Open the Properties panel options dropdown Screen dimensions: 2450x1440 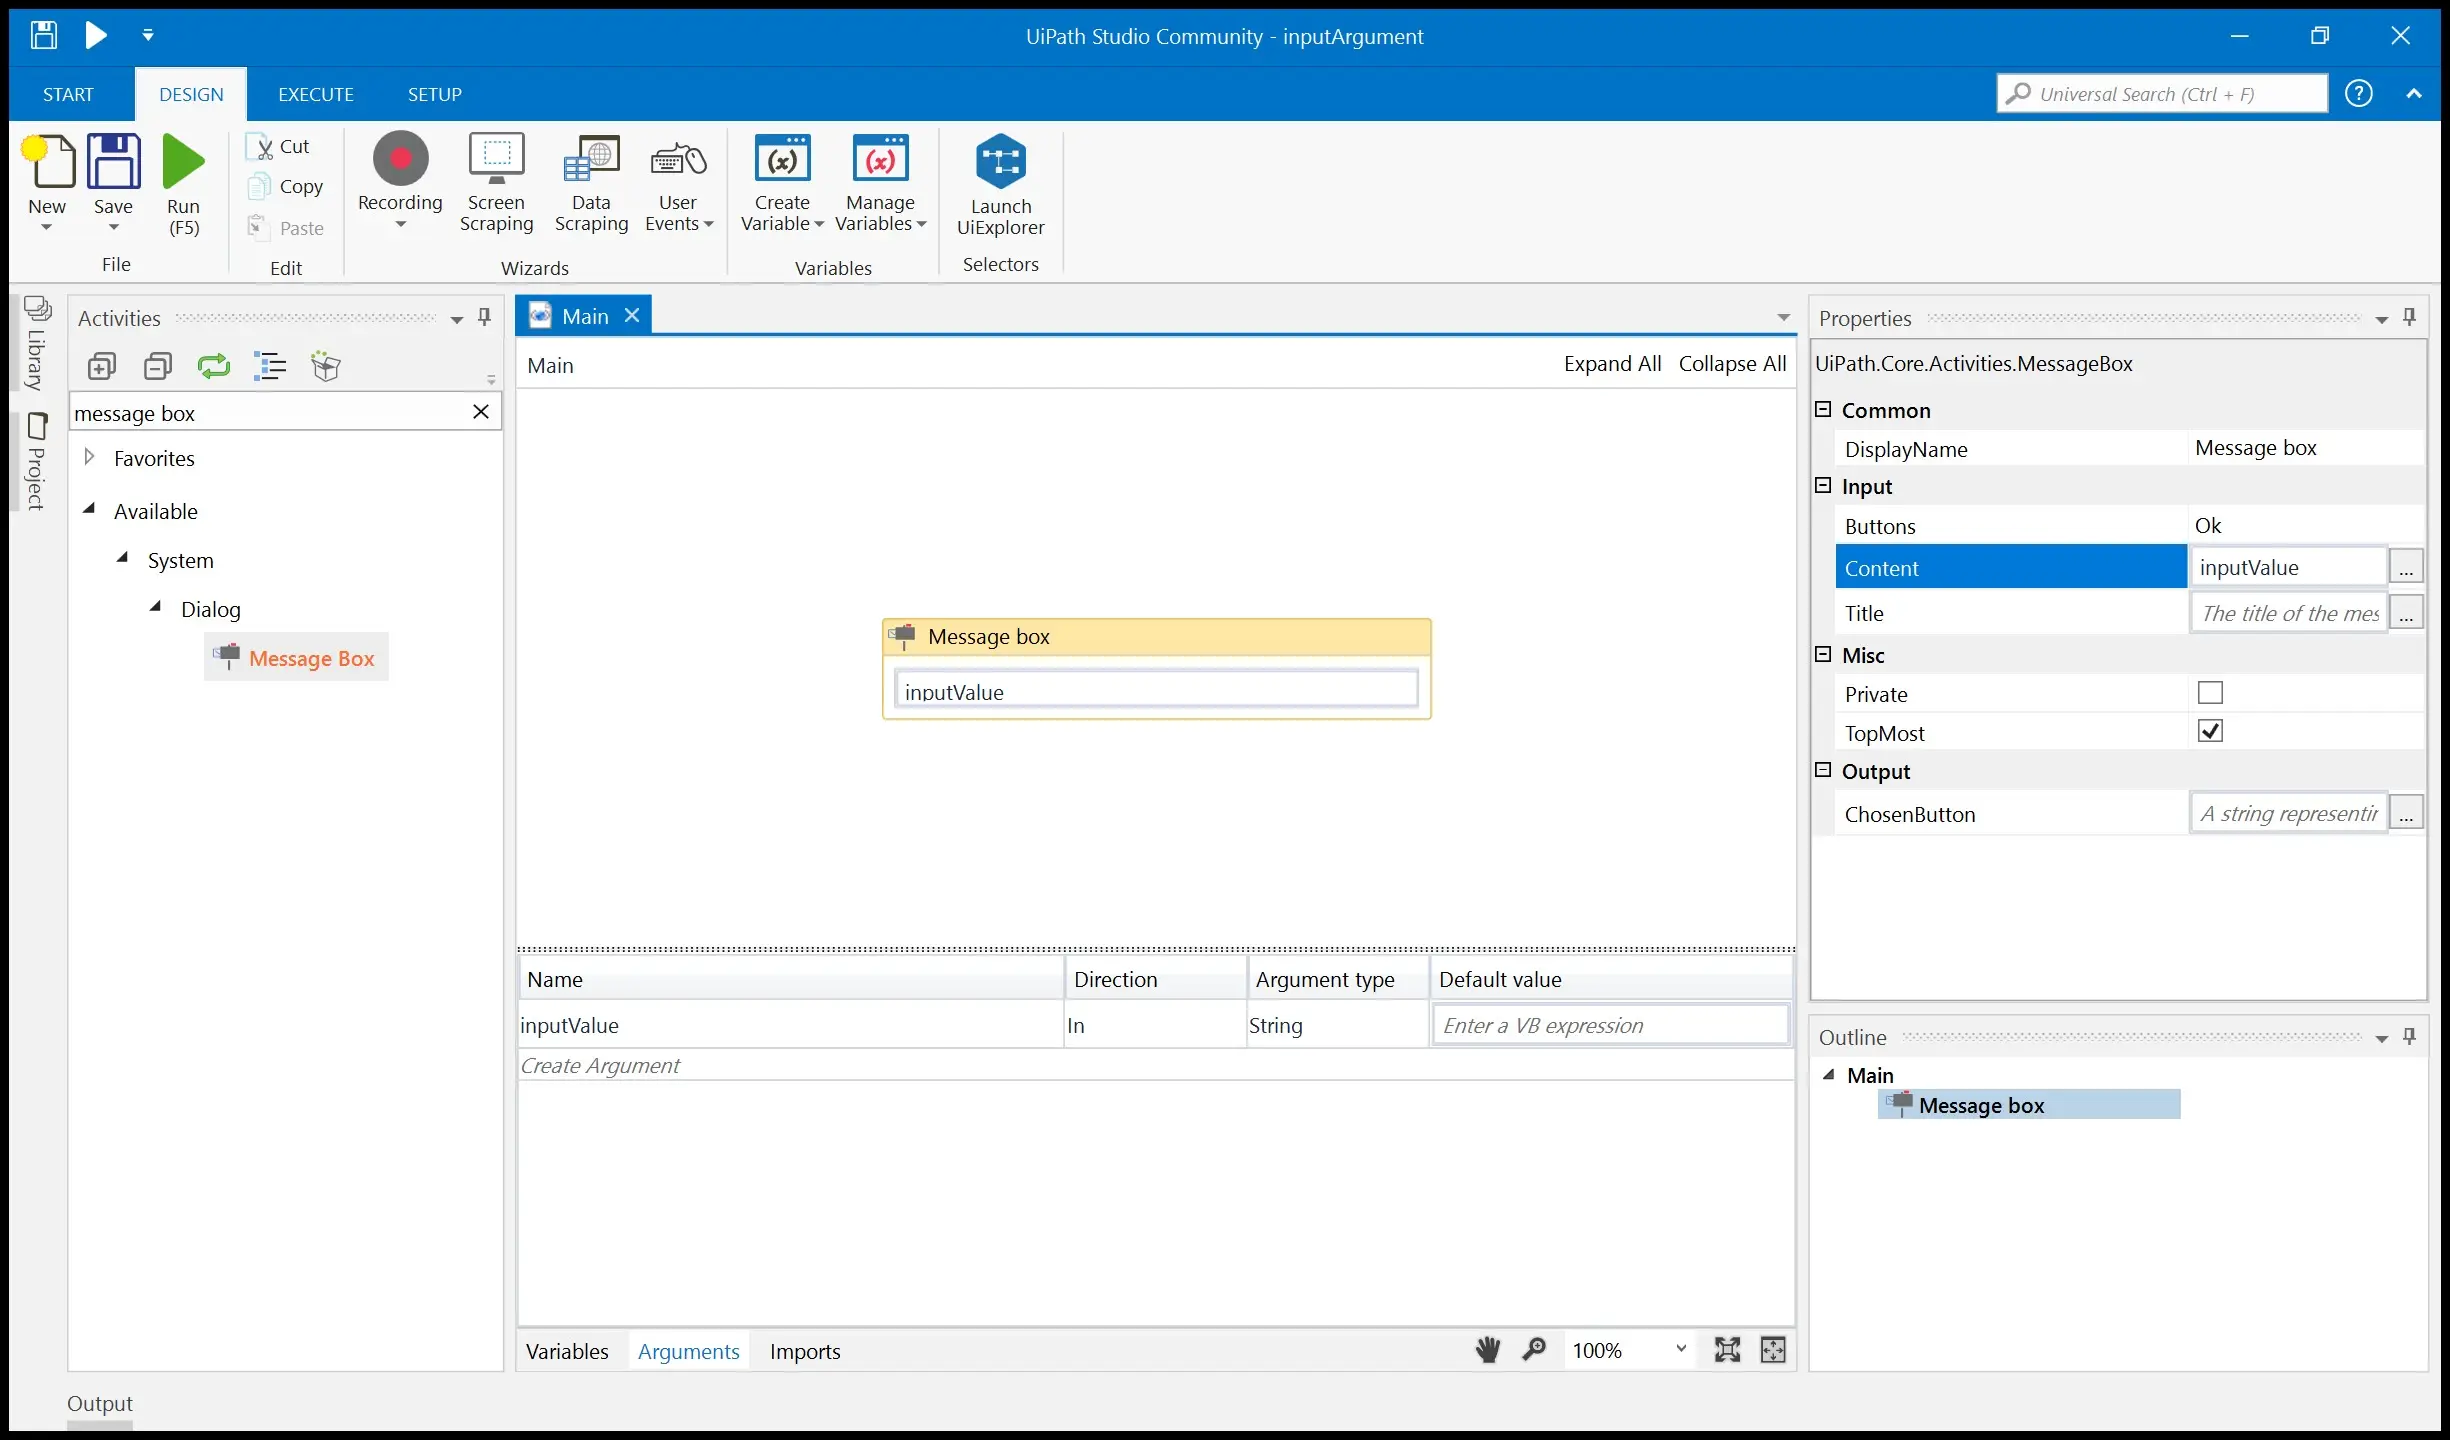(x=2382, y=320)
